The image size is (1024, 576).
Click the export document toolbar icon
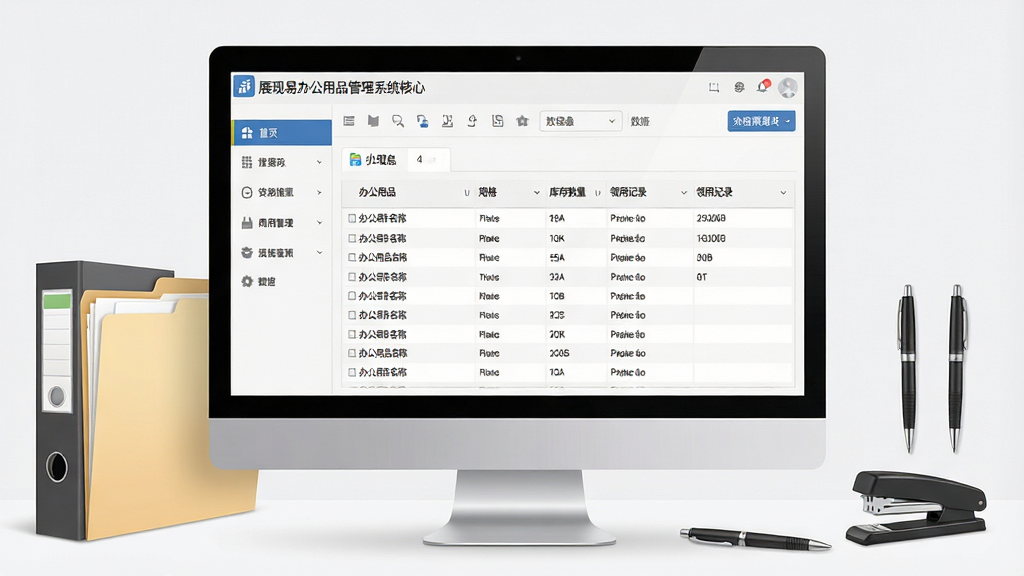click(447, 121)
